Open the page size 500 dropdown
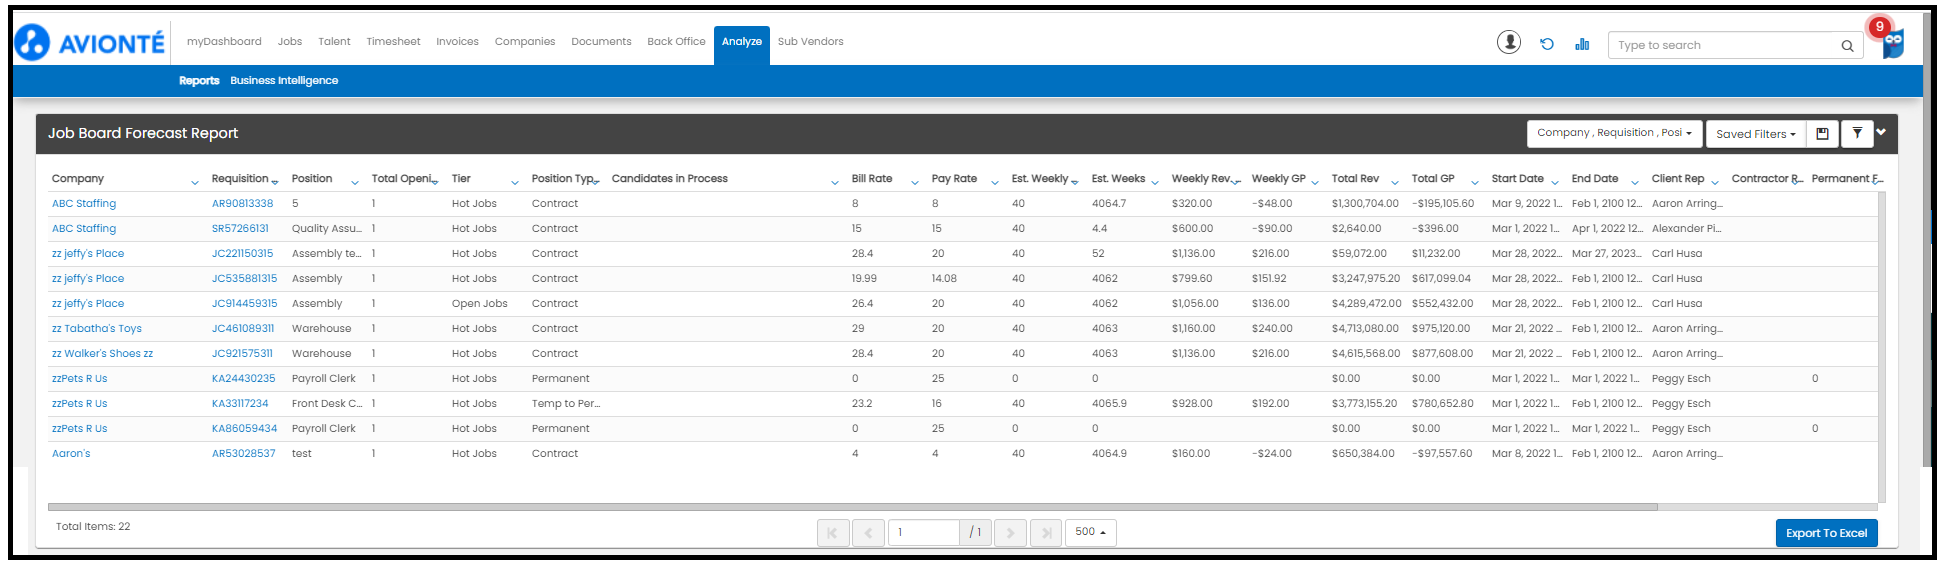 tap(1090, 533)
